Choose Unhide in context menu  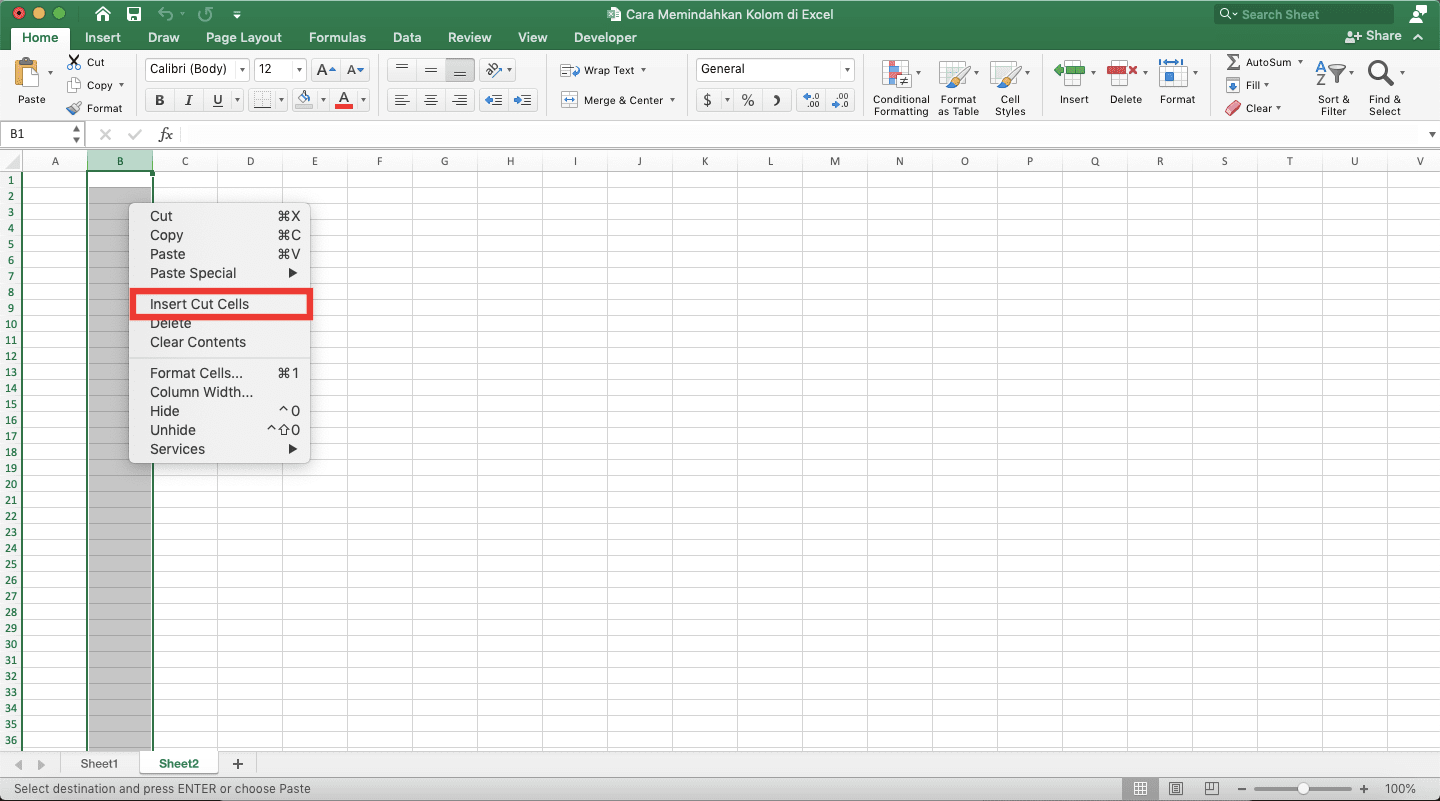pyautogui.click(x=220, y=430)
